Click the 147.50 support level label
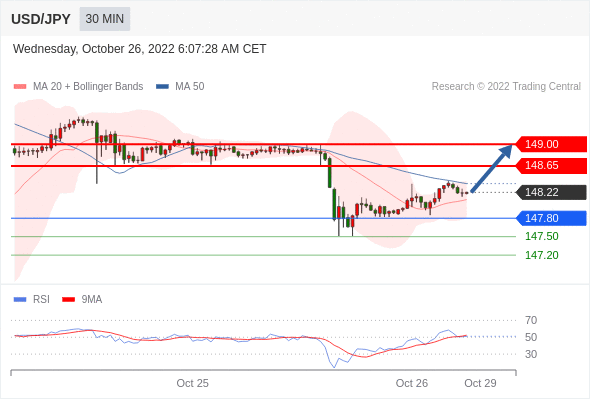 (x=541, y=236)
